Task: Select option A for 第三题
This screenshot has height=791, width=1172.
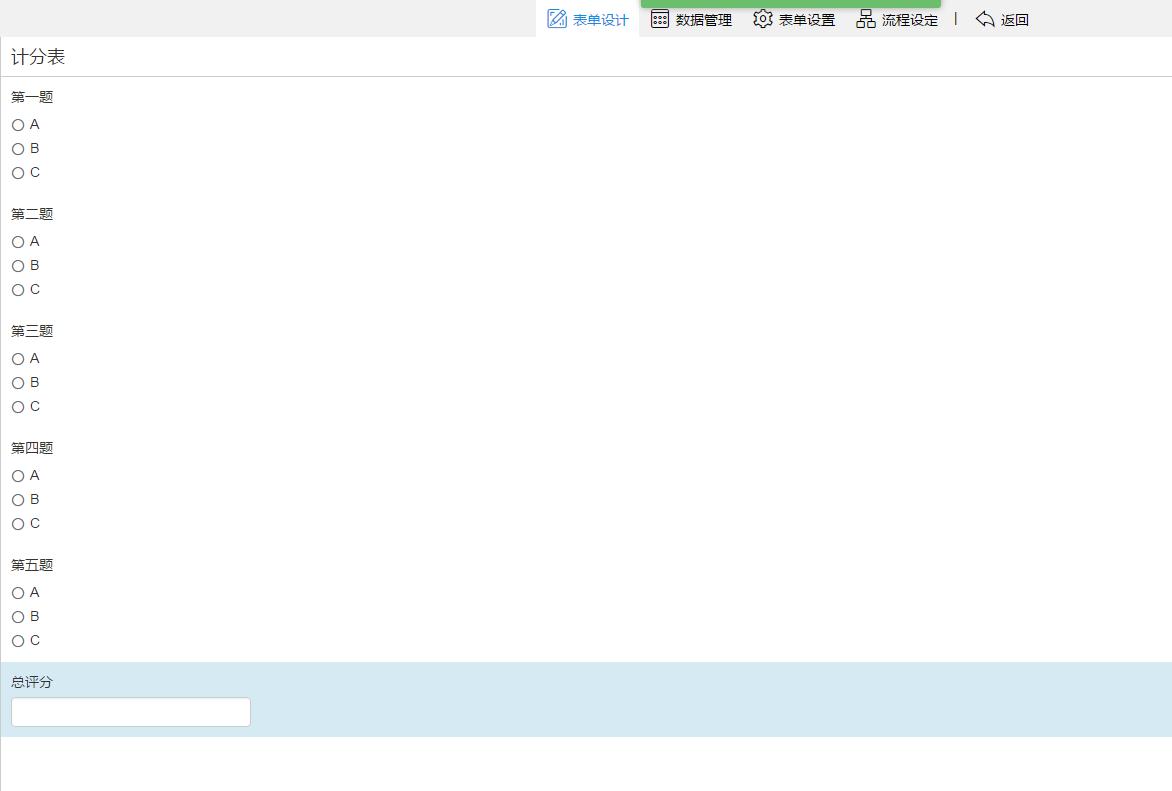Action: coord(18,359)
